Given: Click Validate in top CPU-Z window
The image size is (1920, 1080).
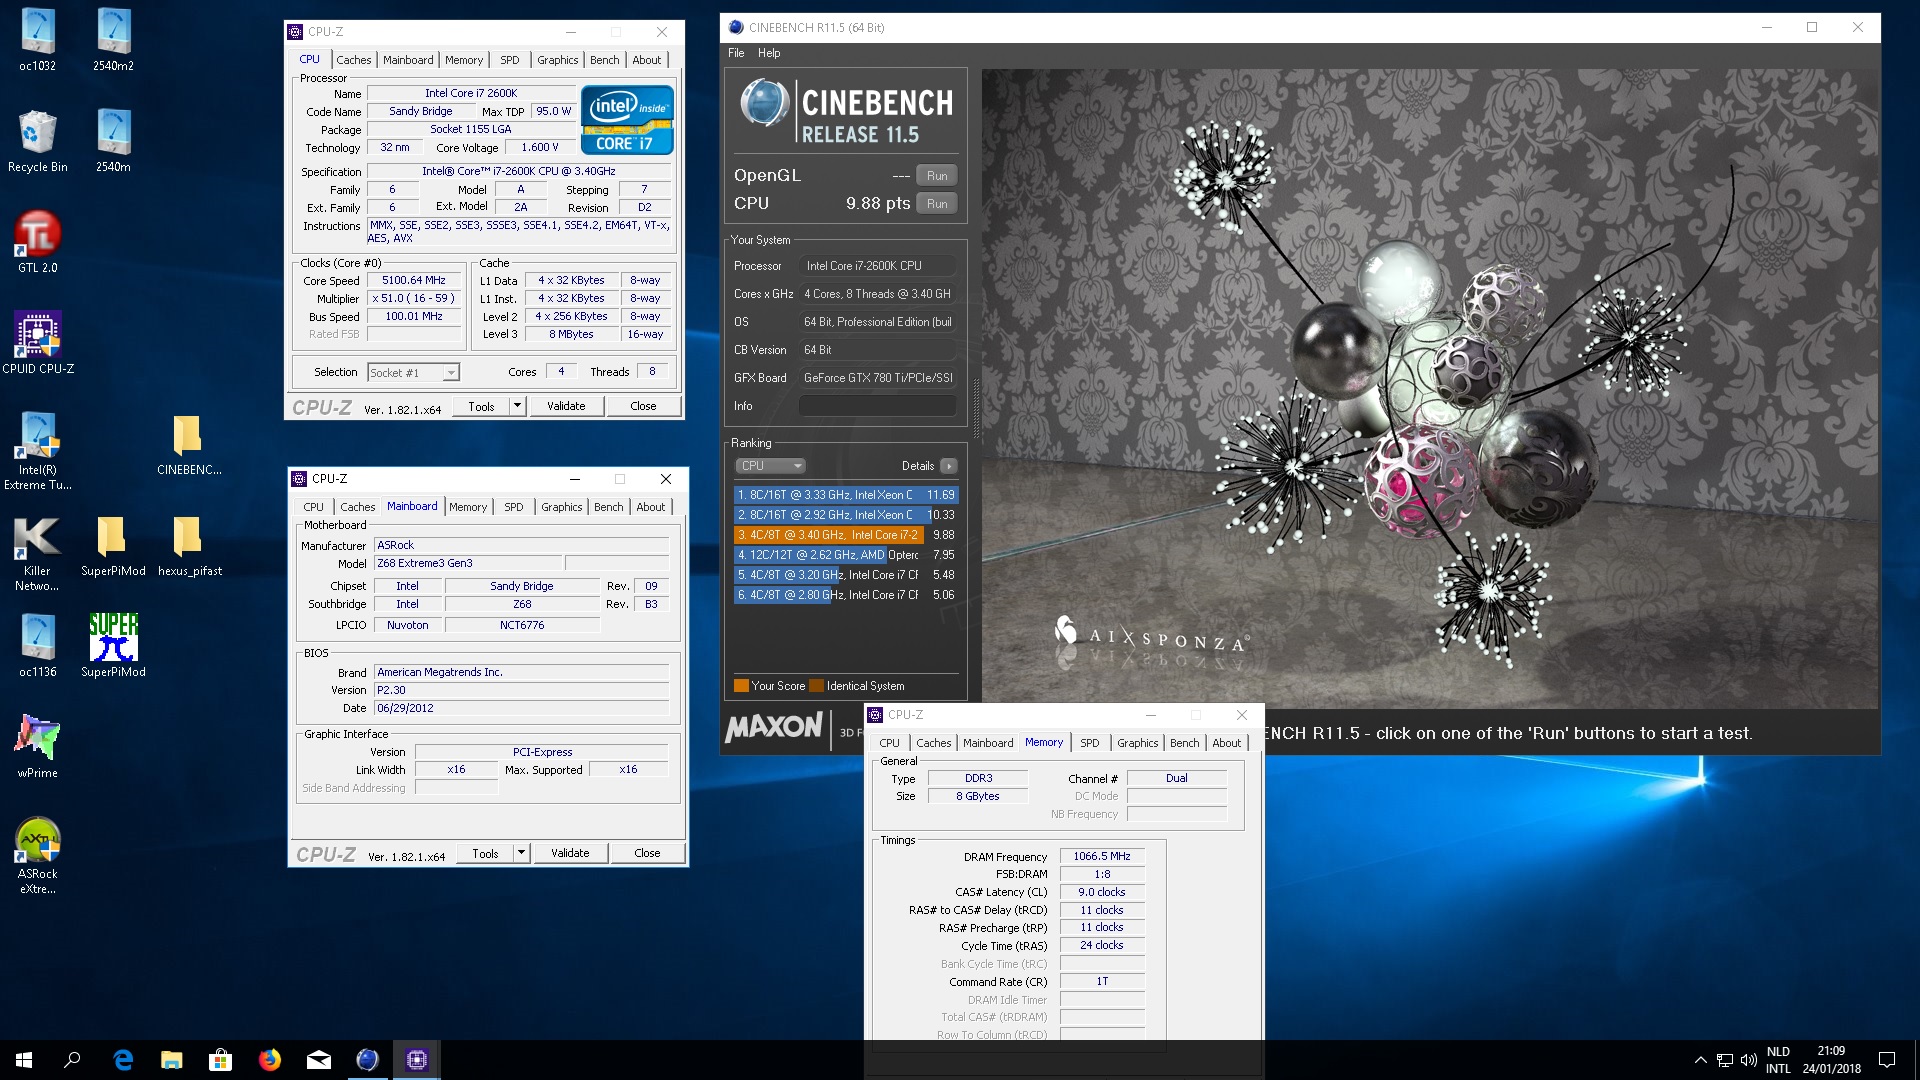Looking at the screenshot, I should pyautogui.click(x=566, y=406).
